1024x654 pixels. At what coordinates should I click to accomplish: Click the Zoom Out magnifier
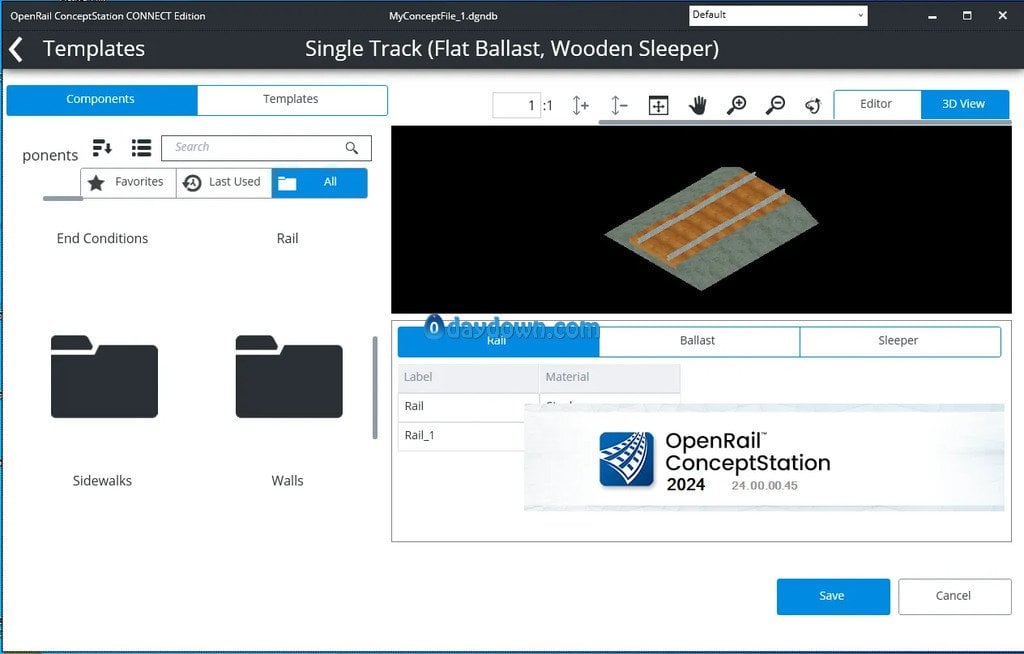point(775,105)
